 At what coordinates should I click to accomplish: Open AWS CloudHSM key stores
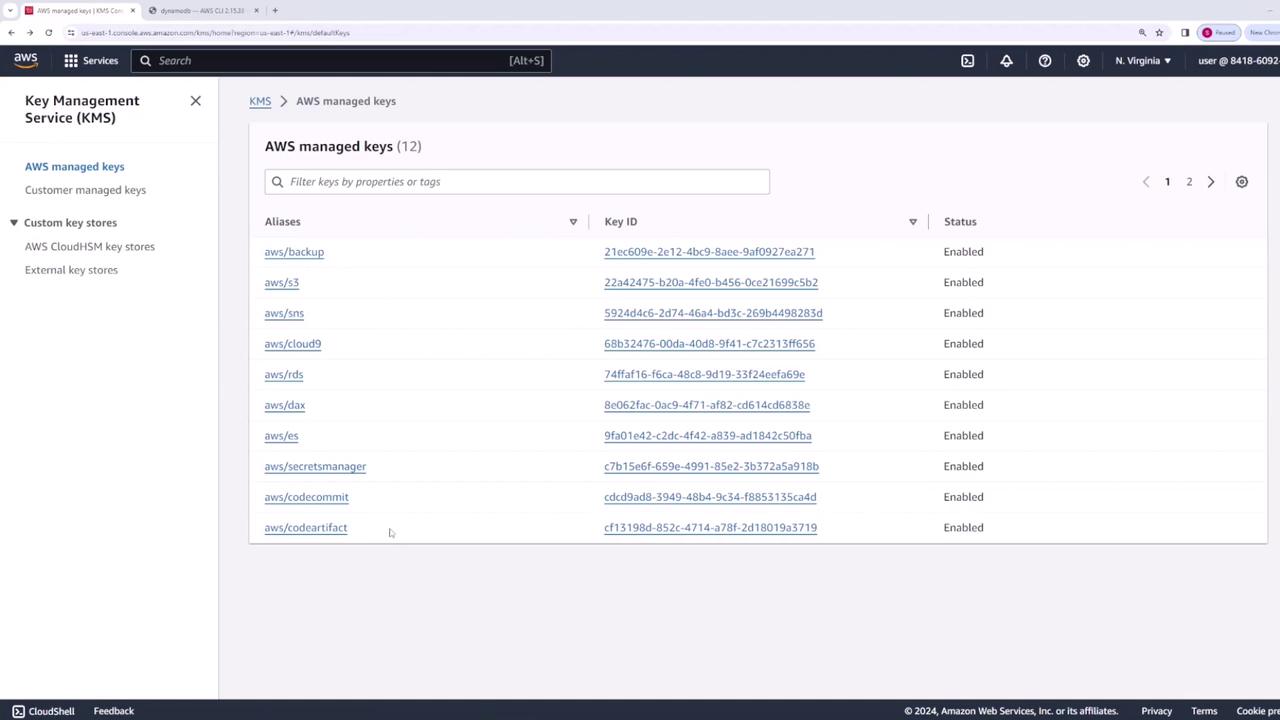pyautogui.click(x=90, y=247)
